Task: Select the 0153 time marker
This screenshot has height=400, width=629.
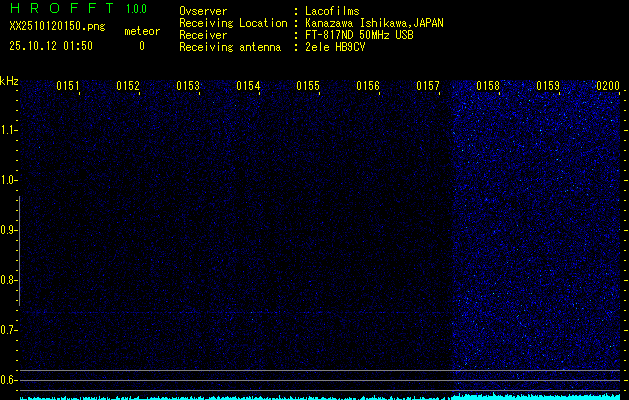Action: point(188,87)
